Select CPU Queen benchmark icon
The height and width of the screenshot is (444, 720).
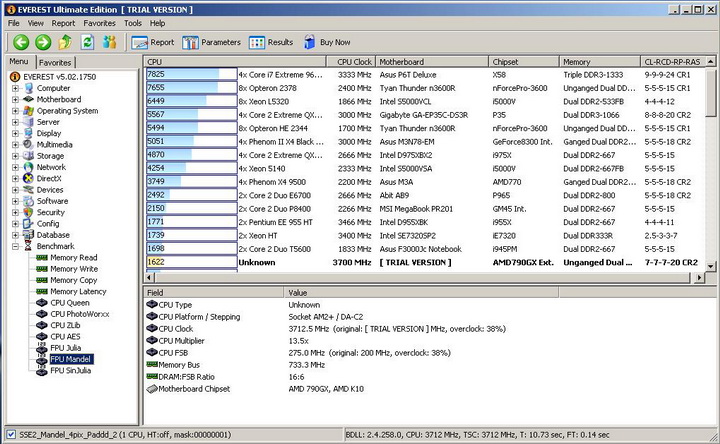pyautogui.click(x=42, y=303)
